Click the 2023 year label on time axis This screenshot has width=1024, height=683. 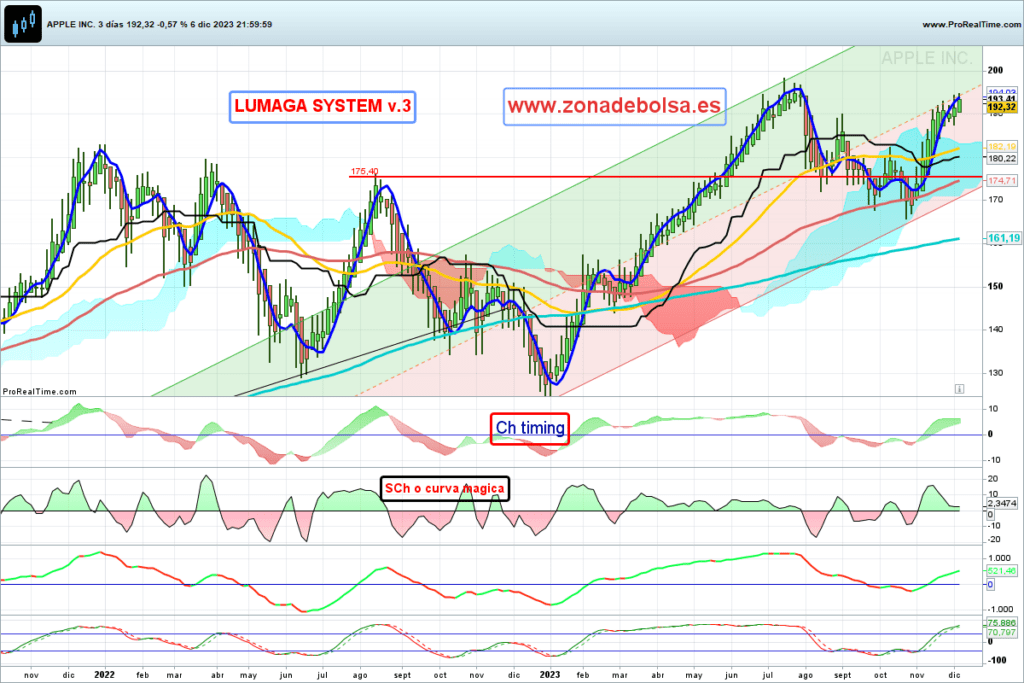pos(550,675)
